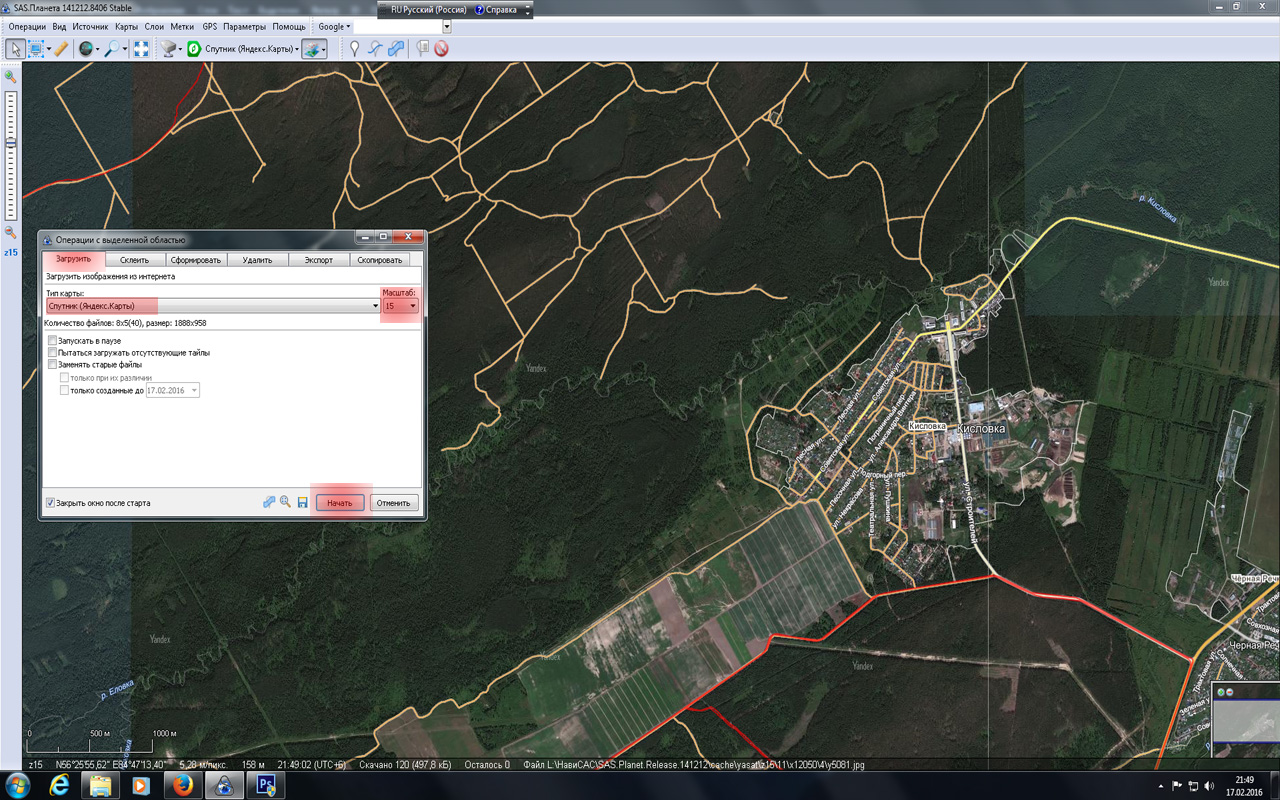Click the globe map-source icon in toolbar

86,48
